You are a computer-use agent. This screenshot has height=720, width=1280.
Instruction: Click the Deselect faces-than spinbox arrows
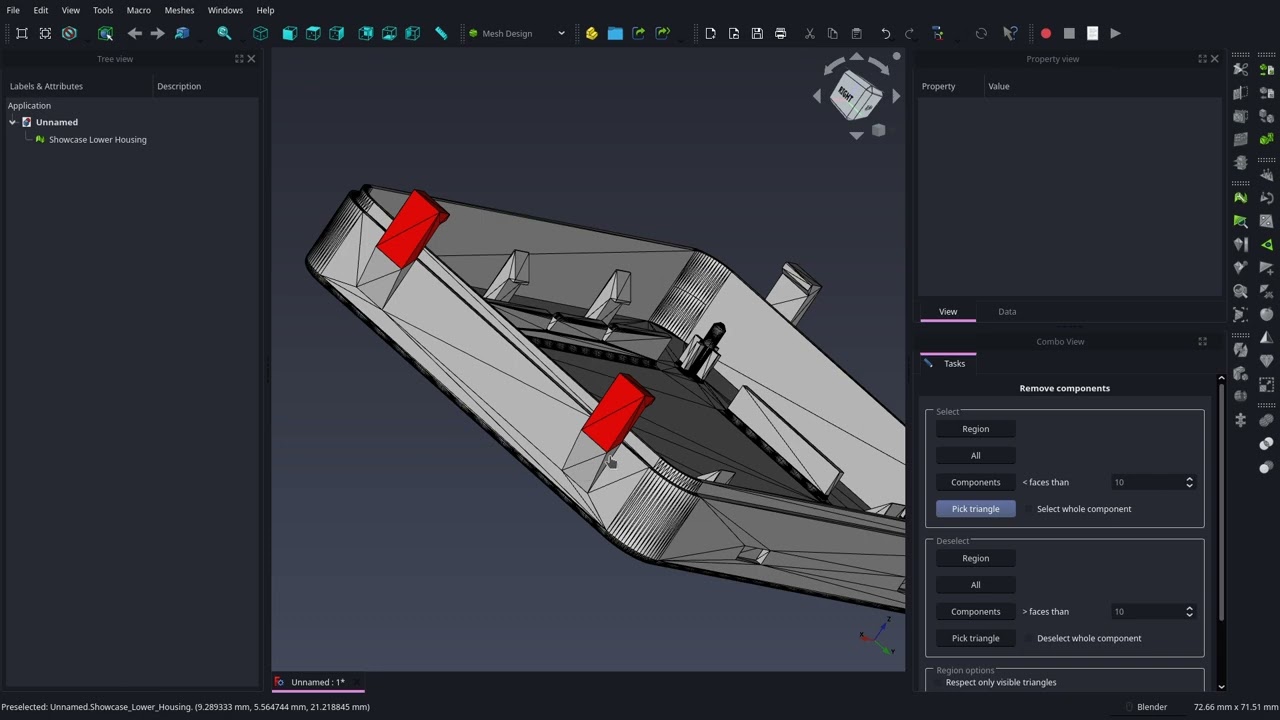[x=1189, y=611]
